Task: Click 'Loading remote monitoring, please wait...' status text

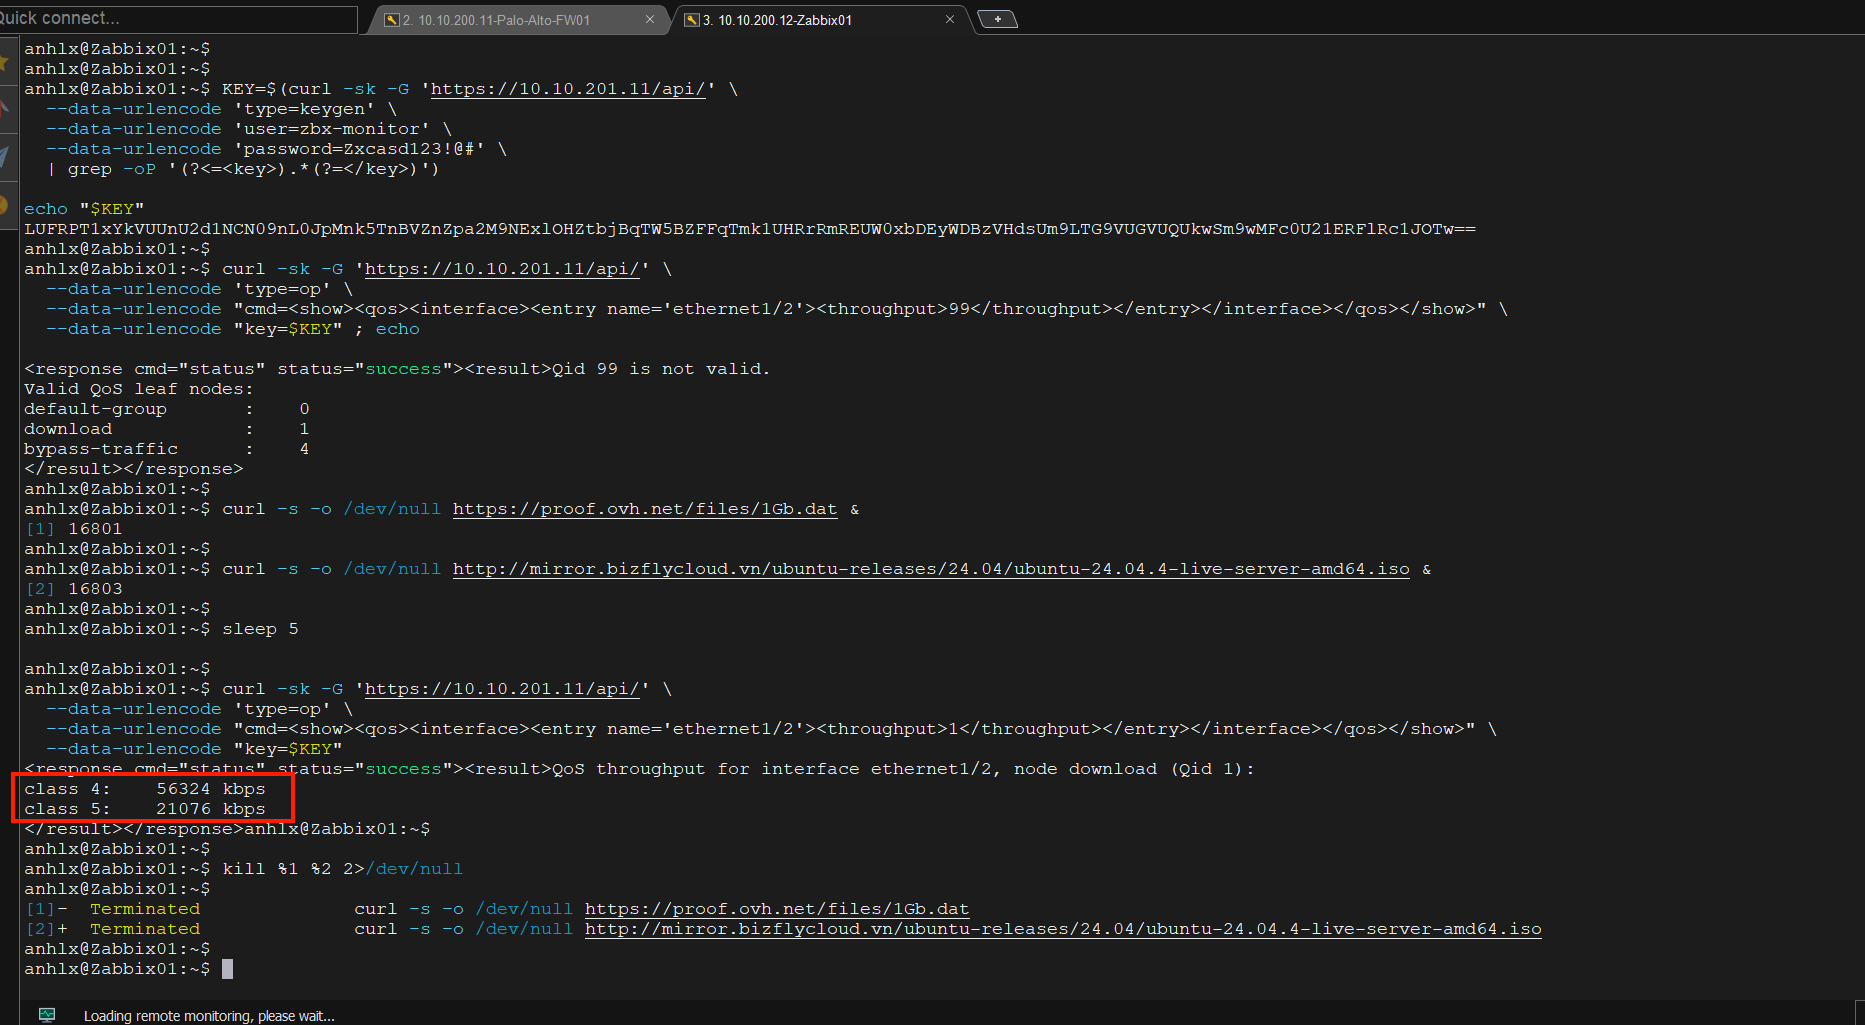Action: [209, 1016]
